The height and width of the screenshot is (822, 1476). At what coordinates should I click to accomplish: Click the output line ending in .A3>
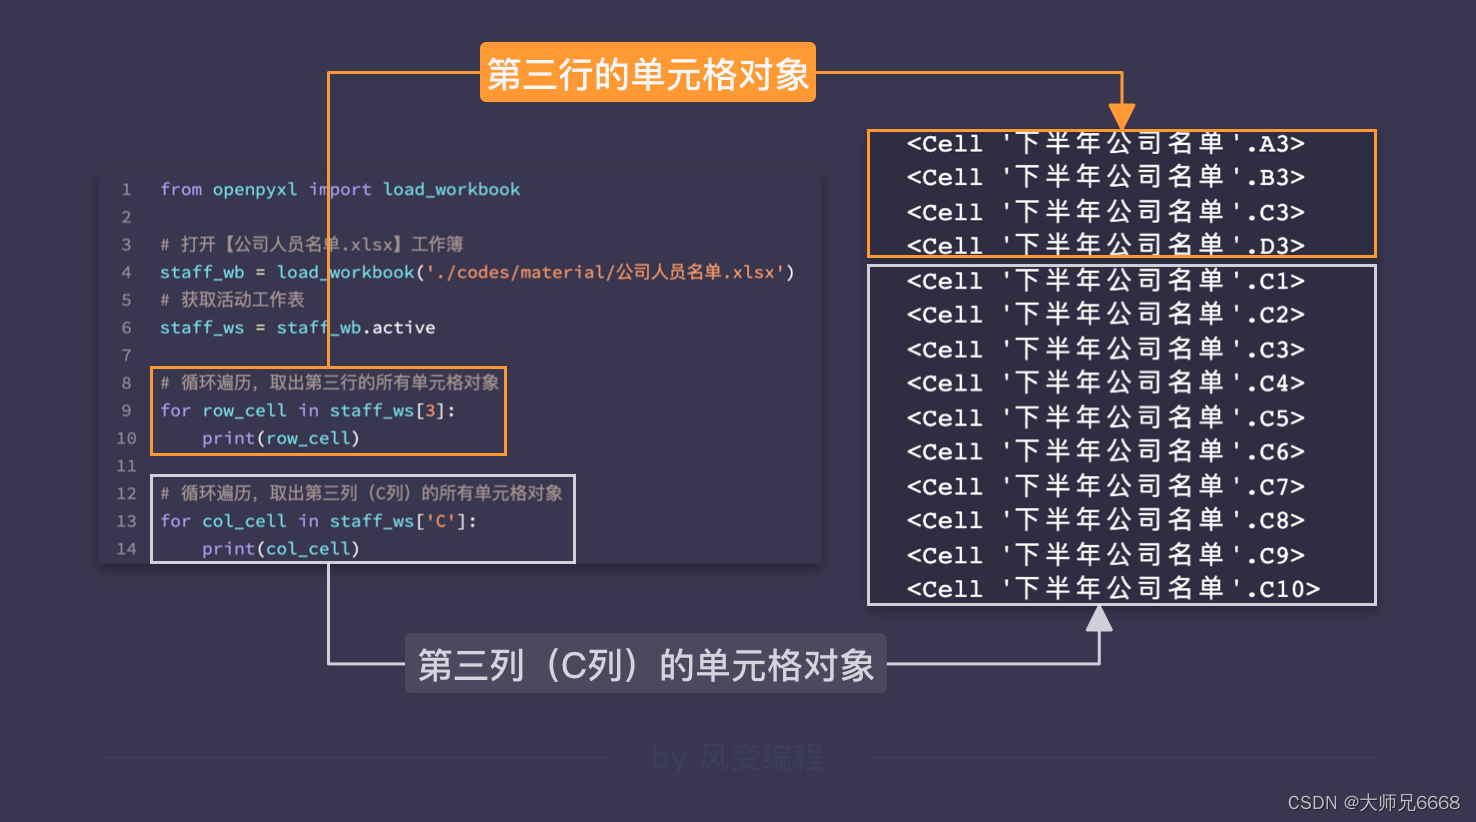click(x=1105, y=144)
